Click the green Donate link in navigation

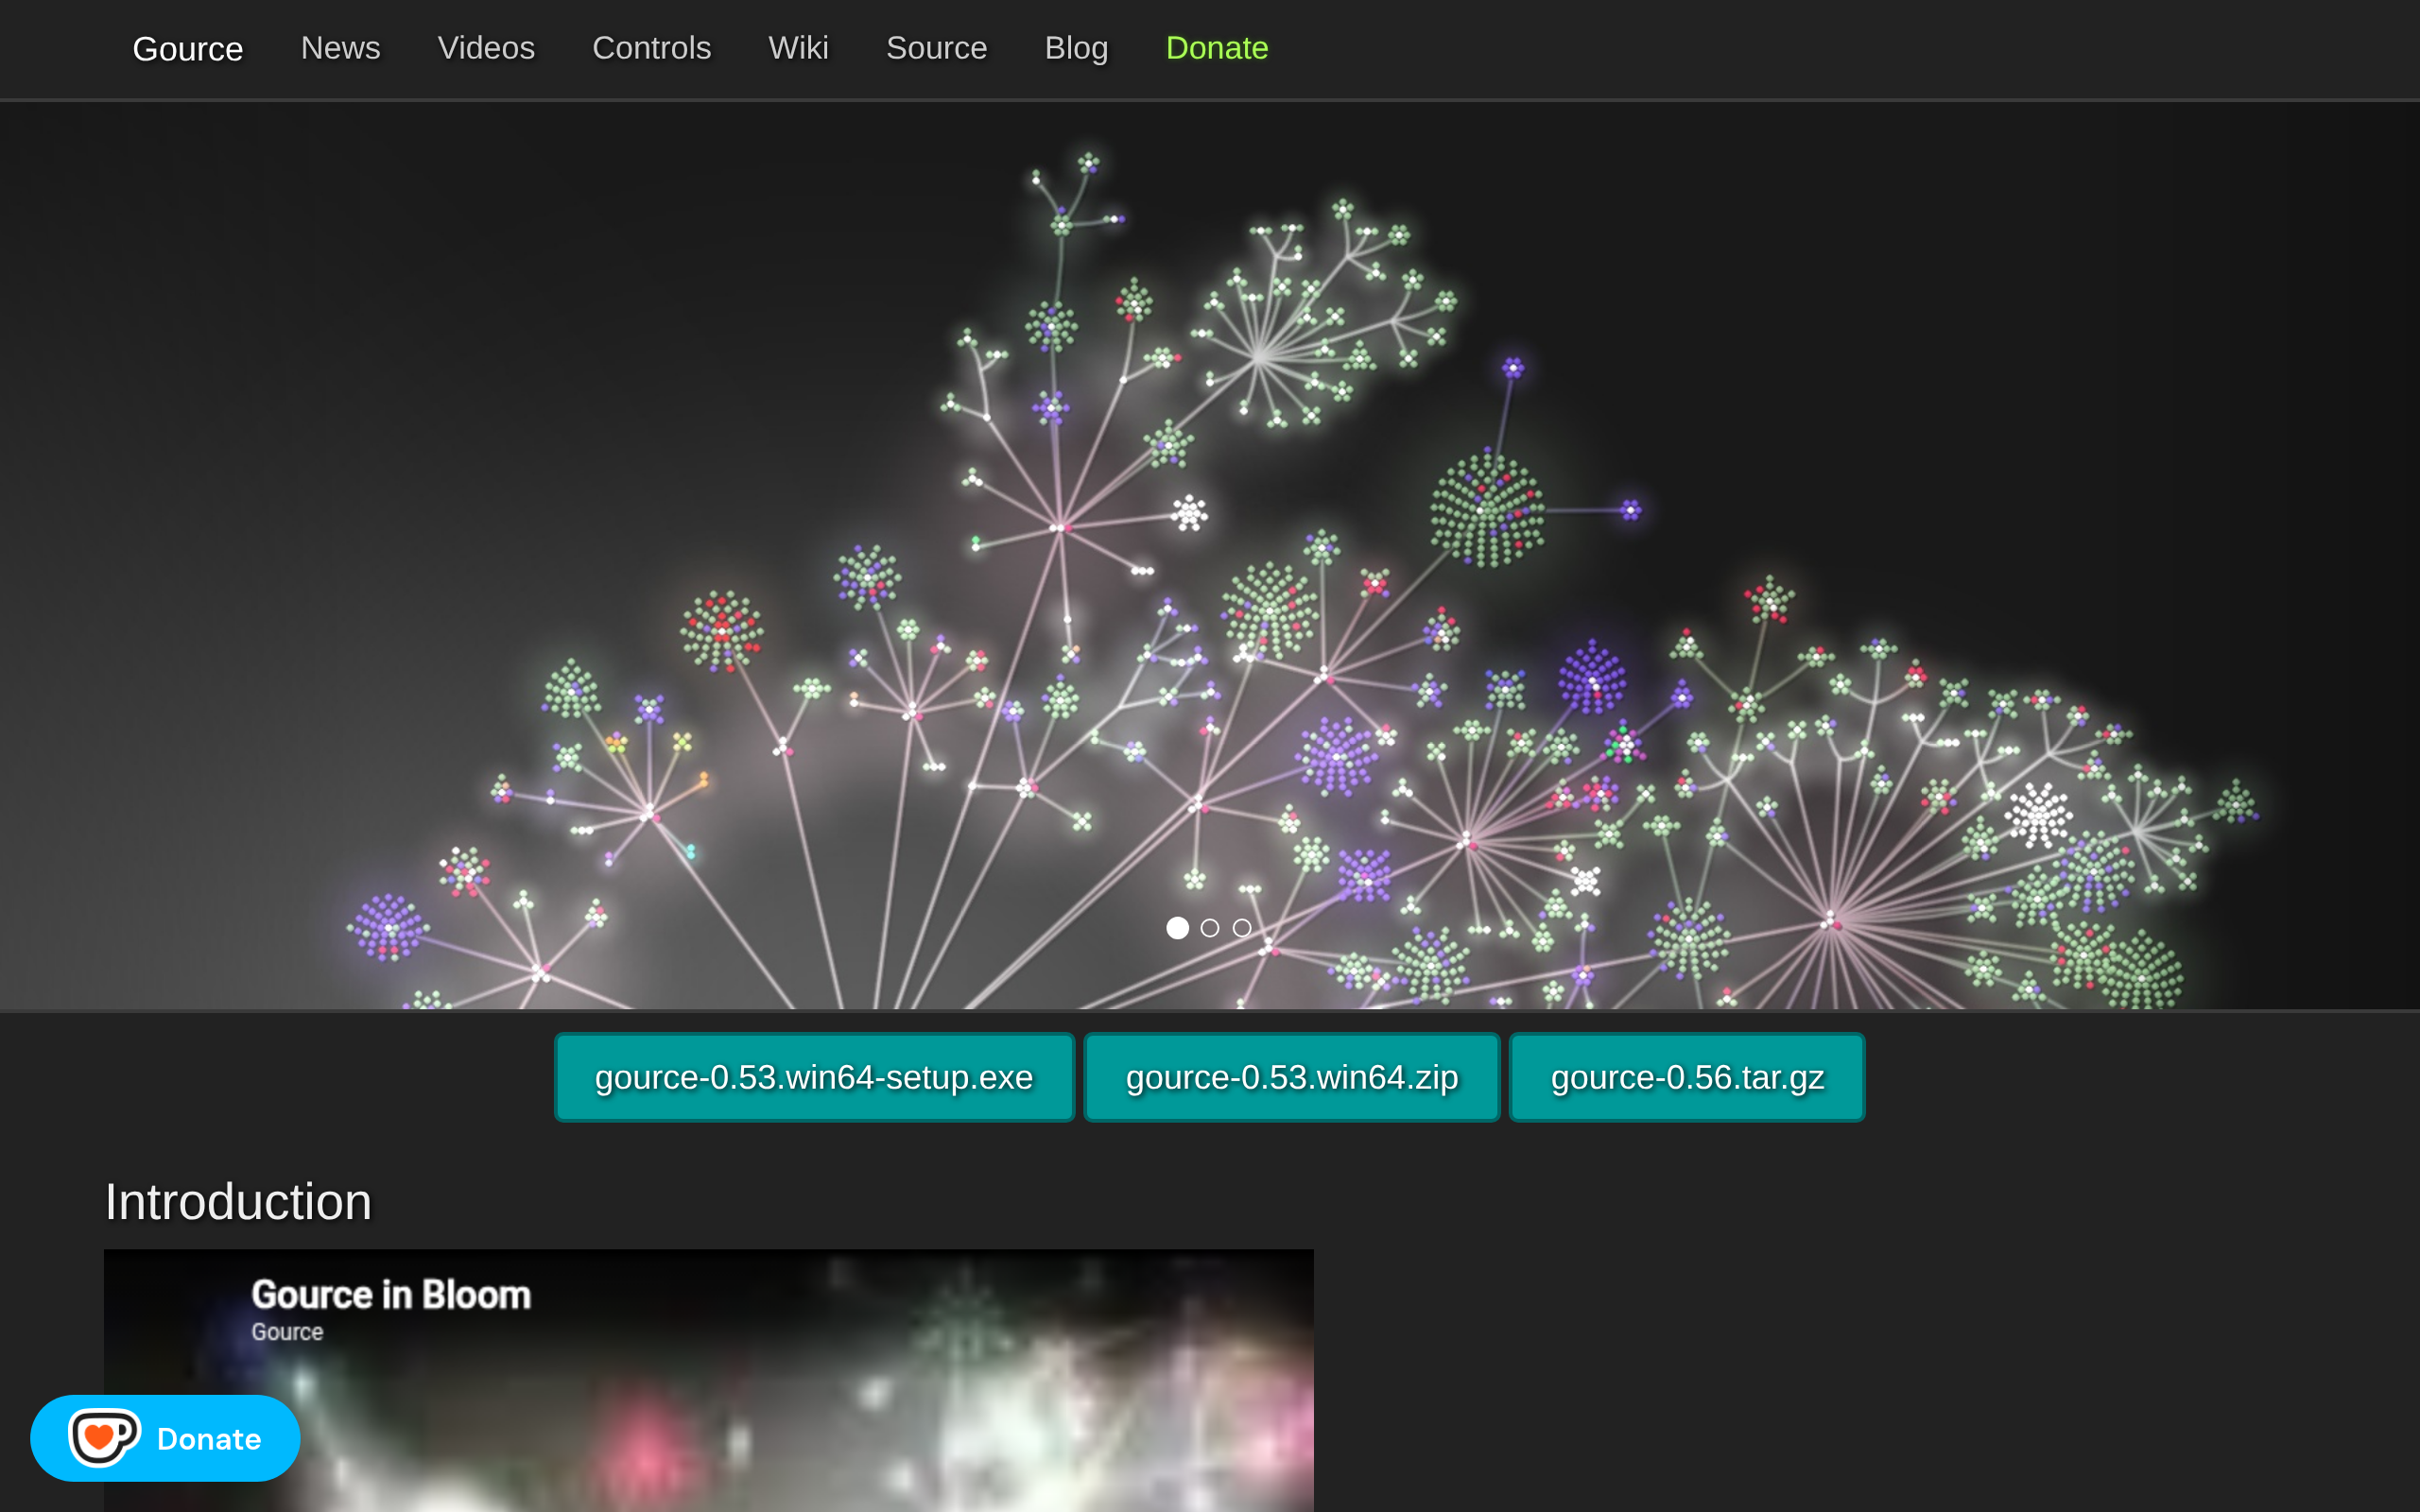coord(1217,48)
